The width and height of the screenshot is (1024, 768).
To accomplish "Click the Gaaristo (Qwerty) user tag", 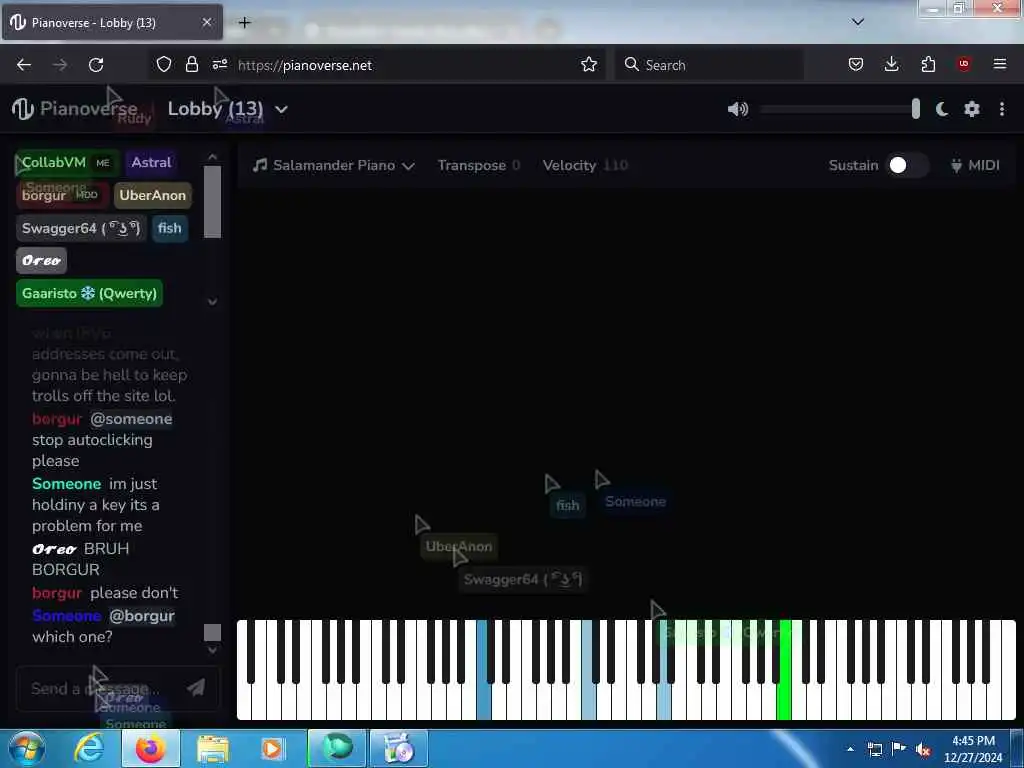I will tap(89, 293).
